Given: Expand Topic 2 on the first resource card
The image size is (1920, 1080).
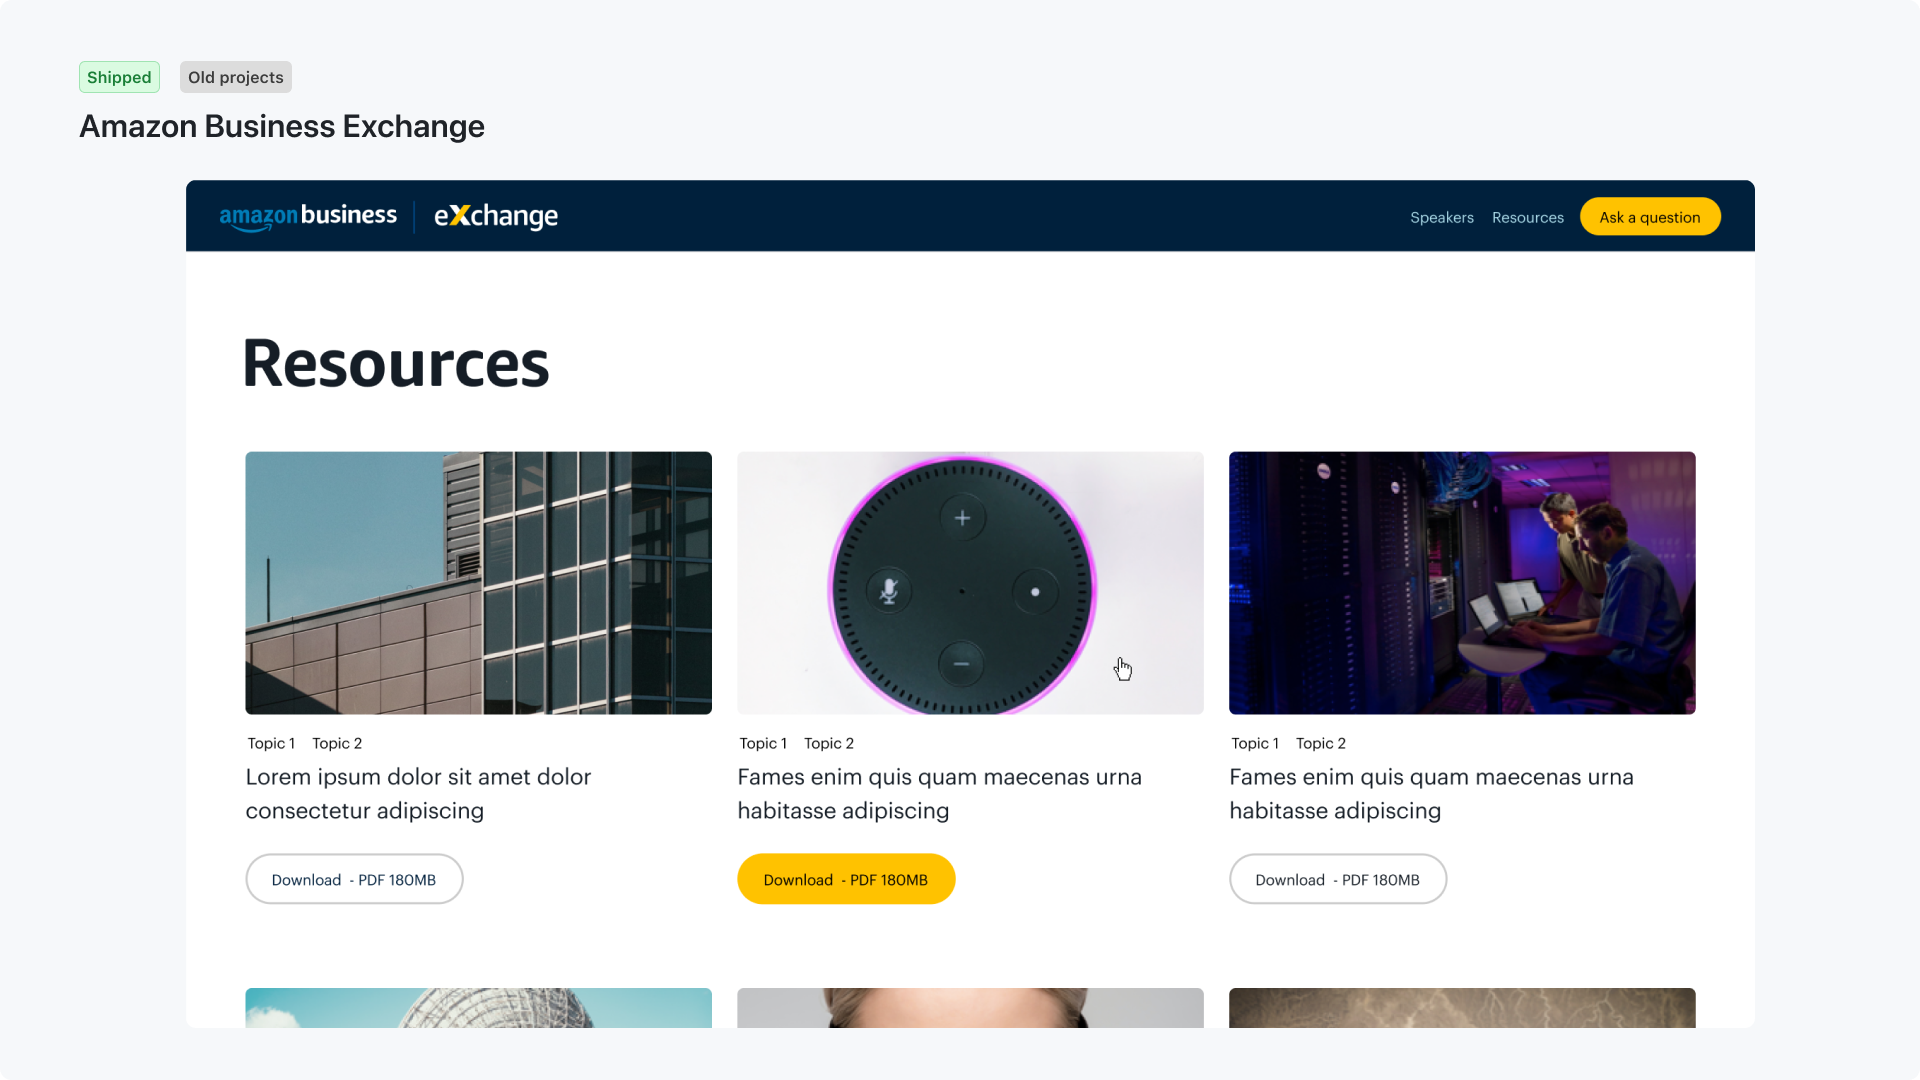Looking at the screenshot, I should (x=337, y=743).
